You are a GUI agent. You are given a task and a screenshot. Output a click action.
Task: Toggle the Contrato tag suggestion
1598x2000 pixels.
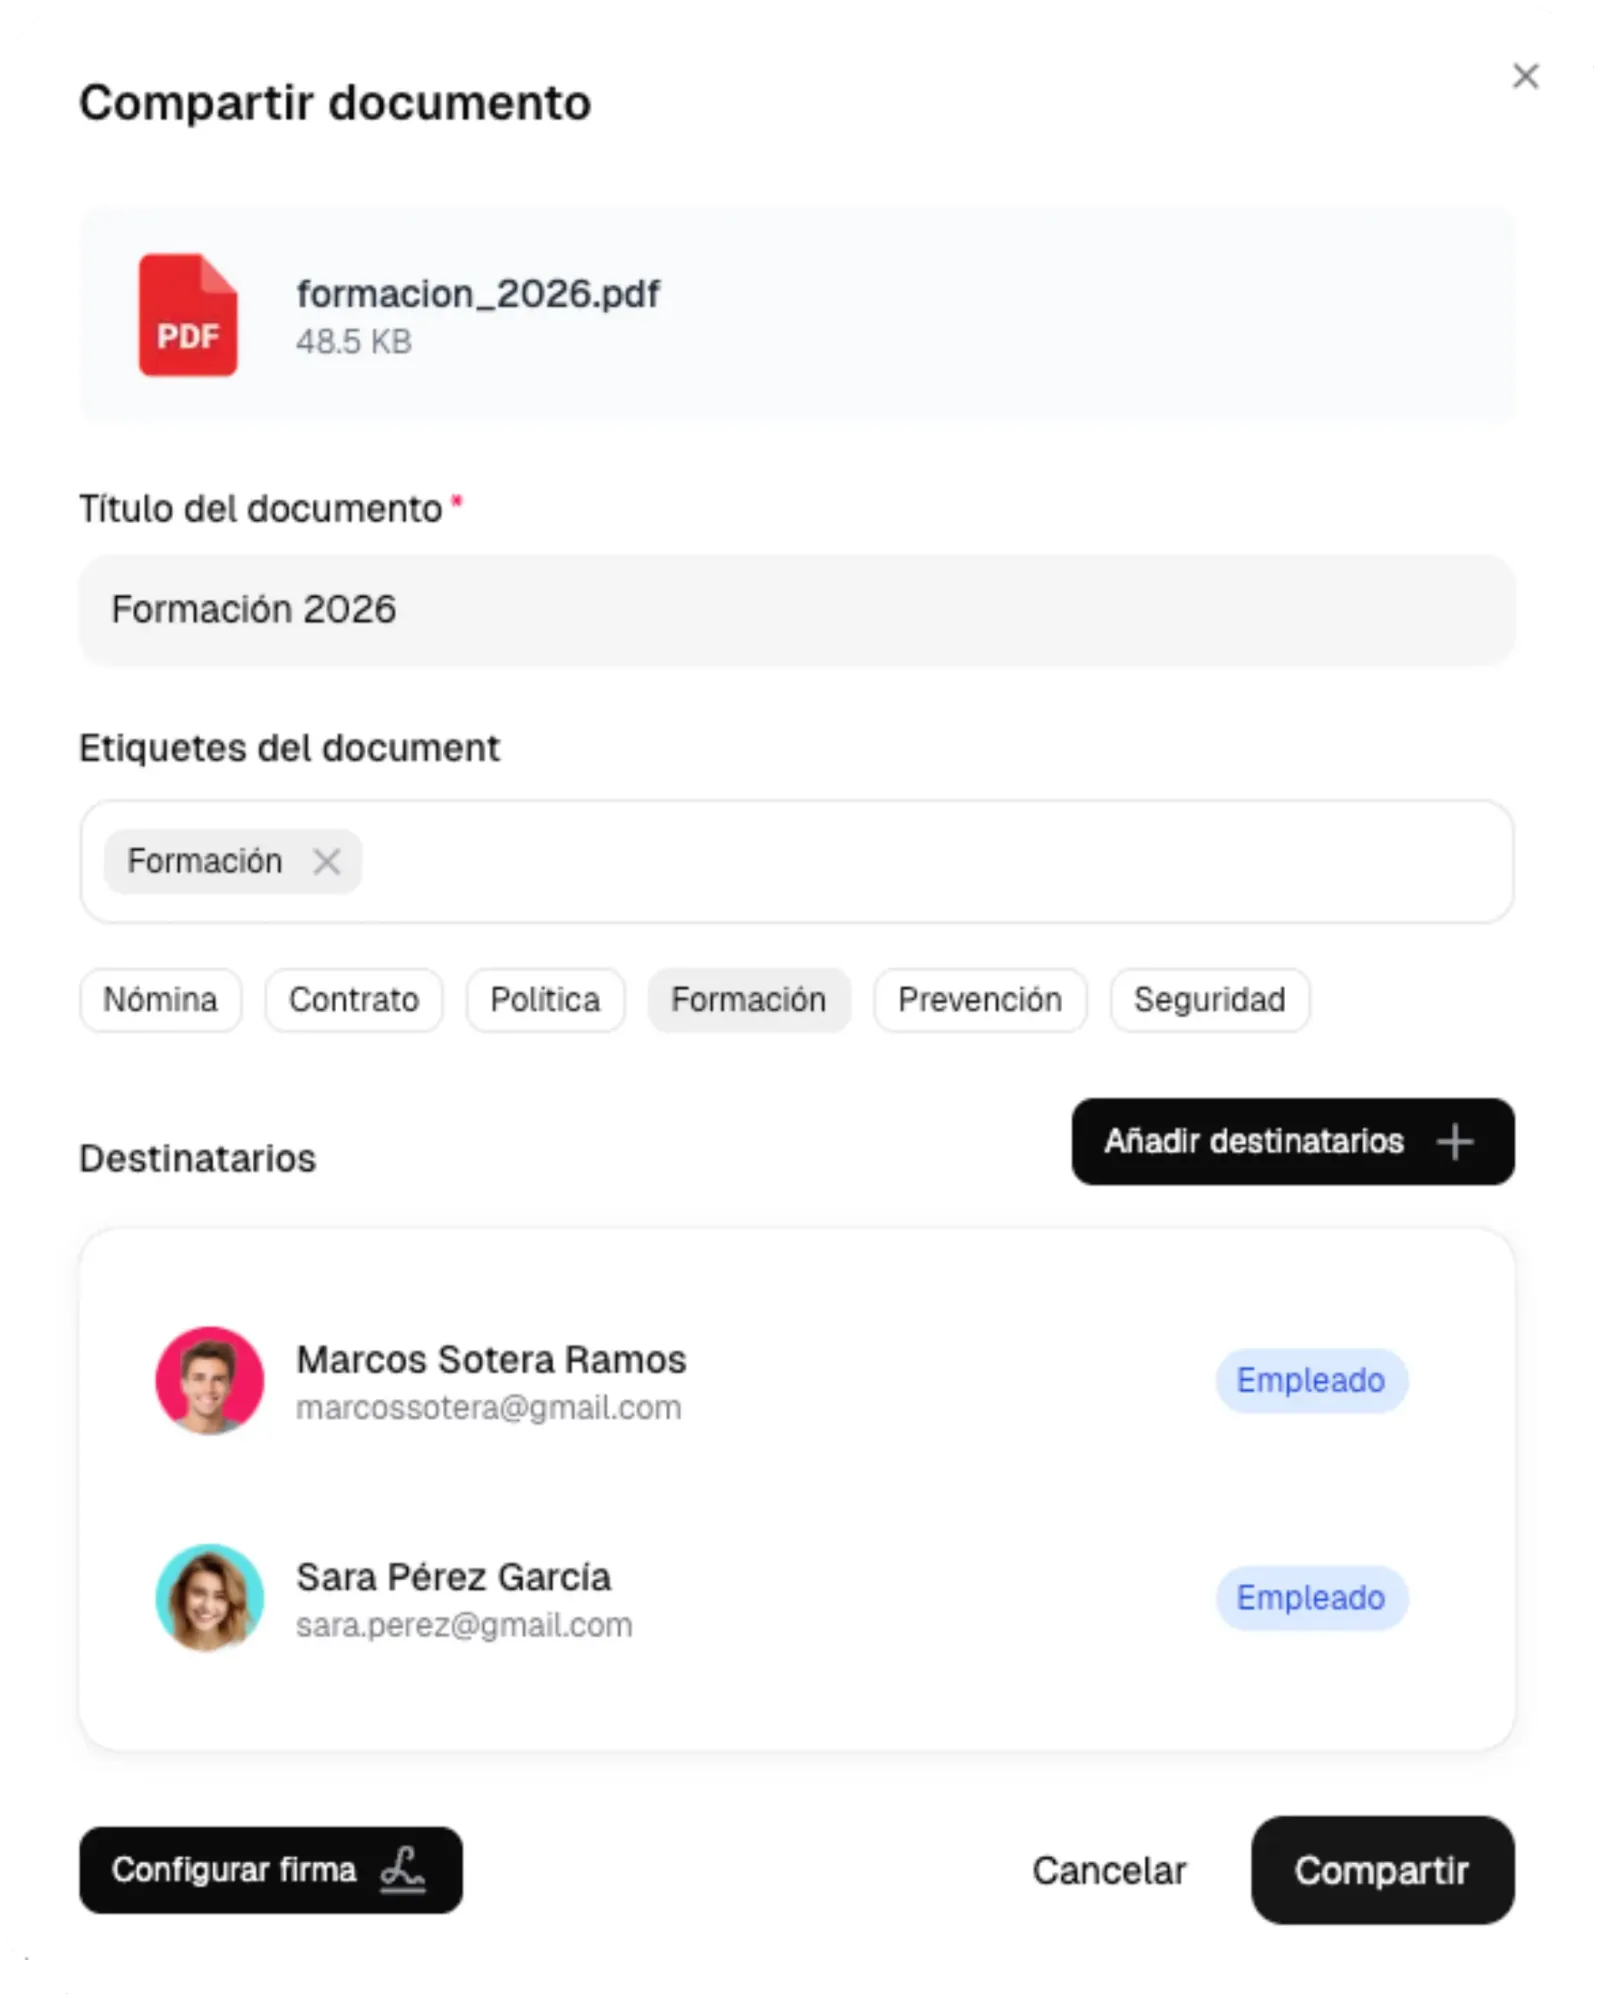[x=354, y=1000]
